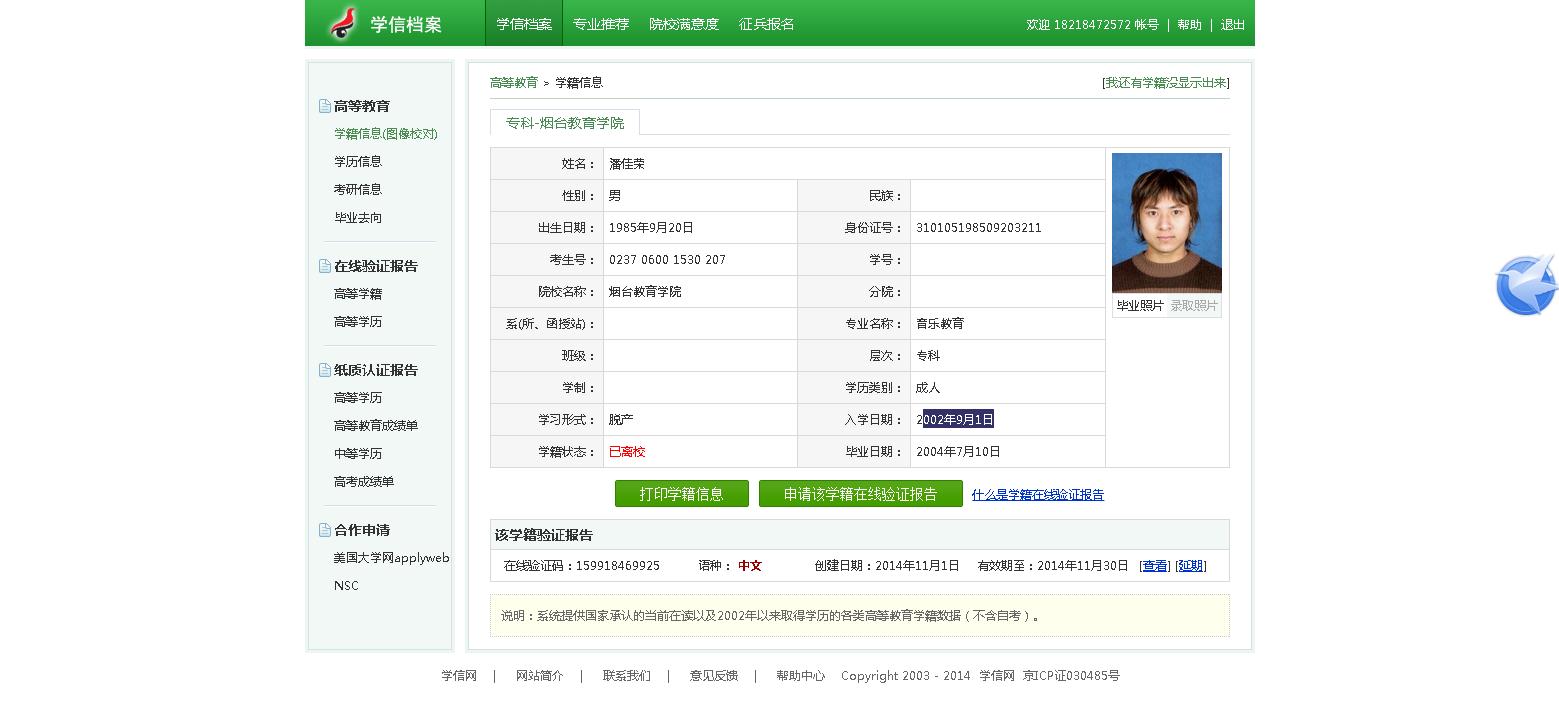Open the 什么是学籍在线验证报告 link
1559x707 pixels.
[1037, 495]
